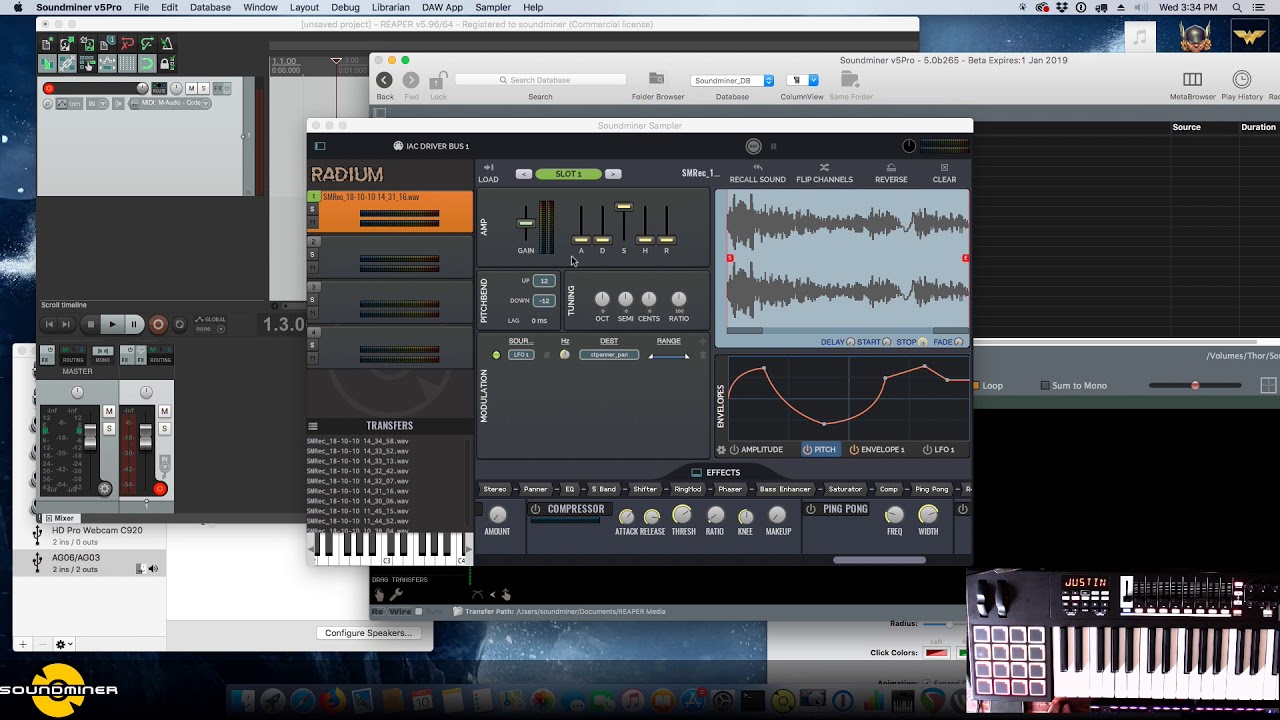Go to the previous slot with < arrow
The width and height of the screenshot is (1280, 720).
(523, 174)
